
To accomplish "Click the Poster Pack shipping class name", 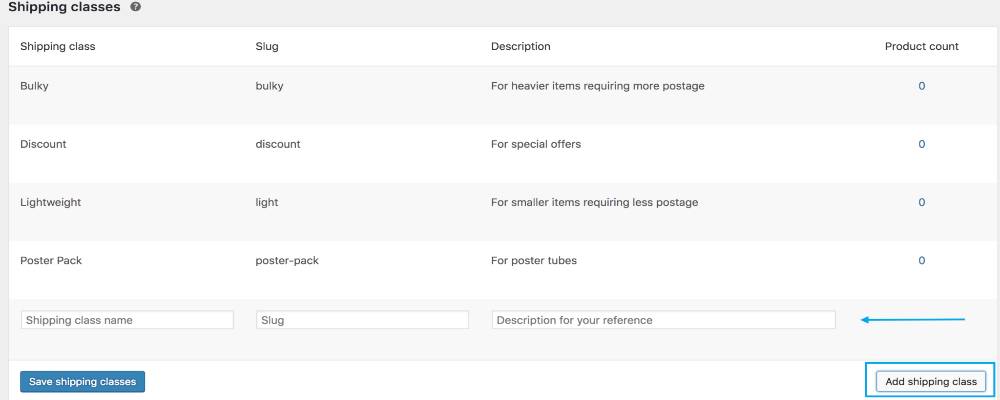I will [x=51, y=261].
